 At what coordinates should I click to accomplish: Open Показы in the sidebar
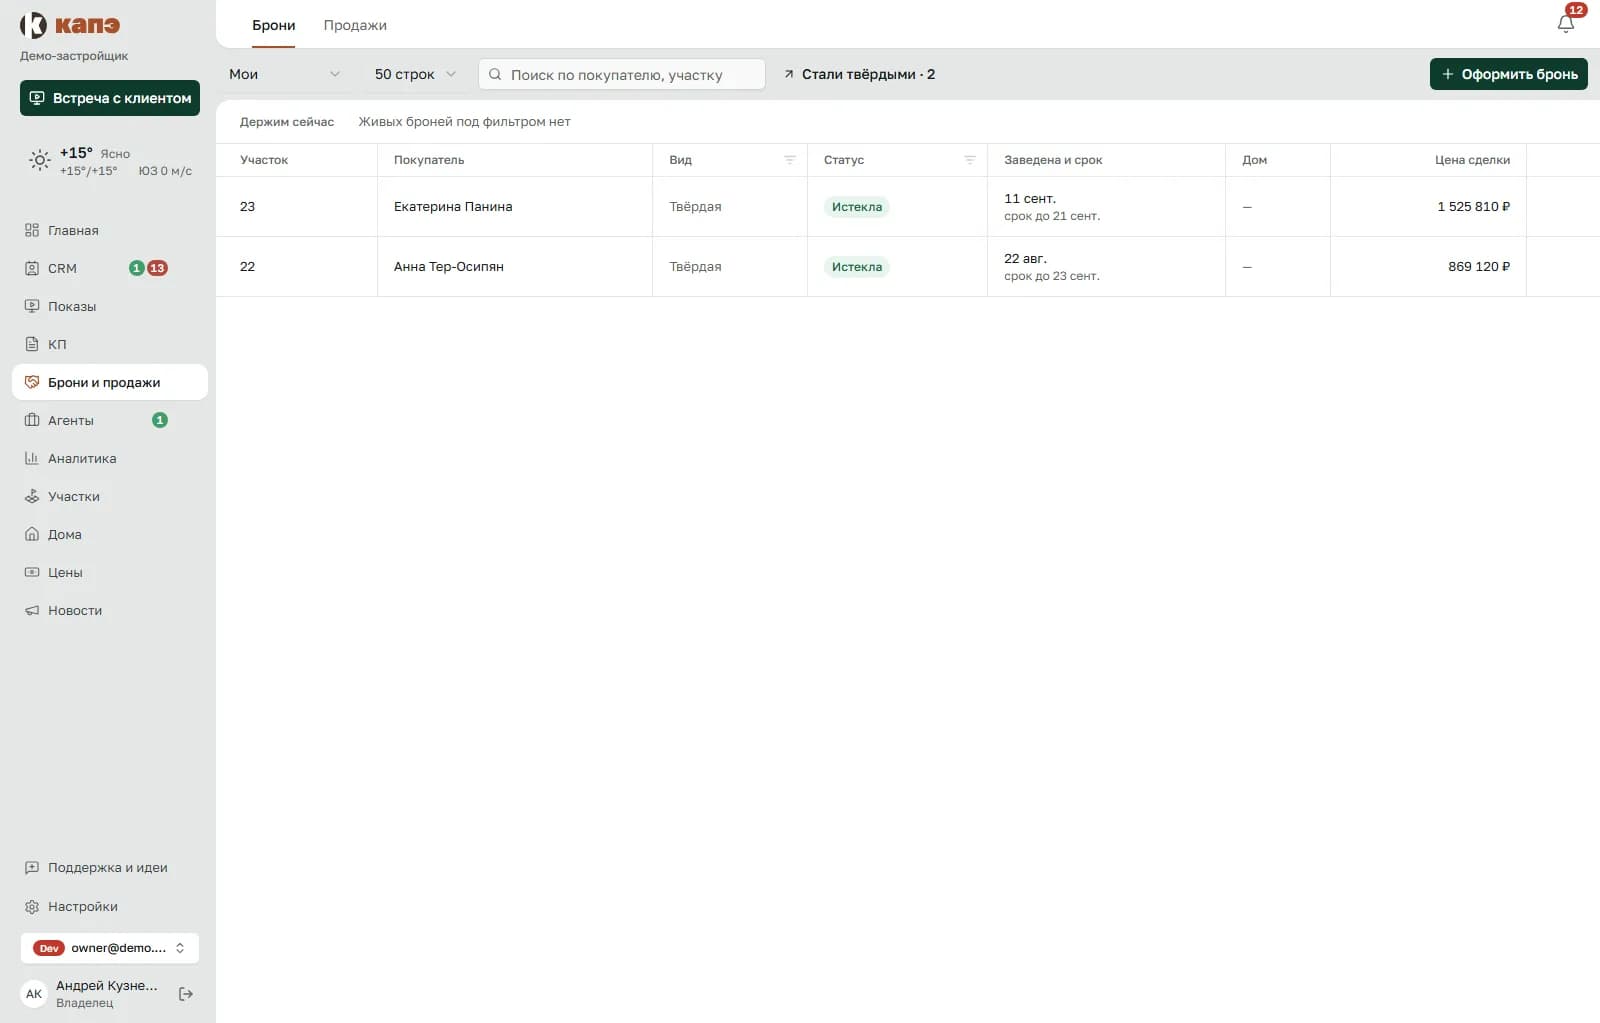pos(110,306)
